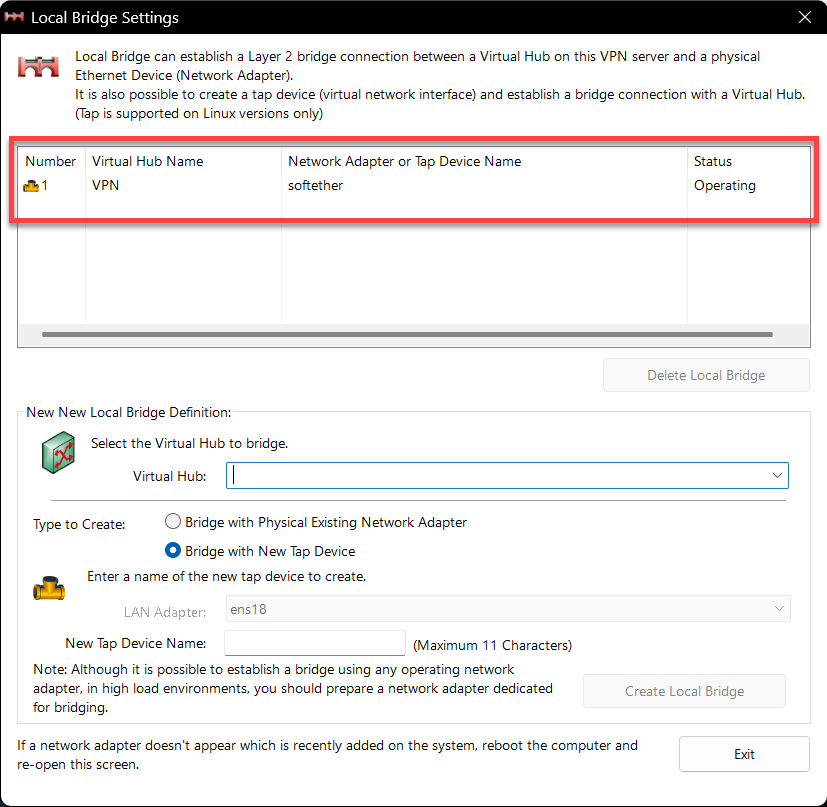The image size is (827, 807).
Task: Sort by the Number column header
Action: tap(51, 161)
